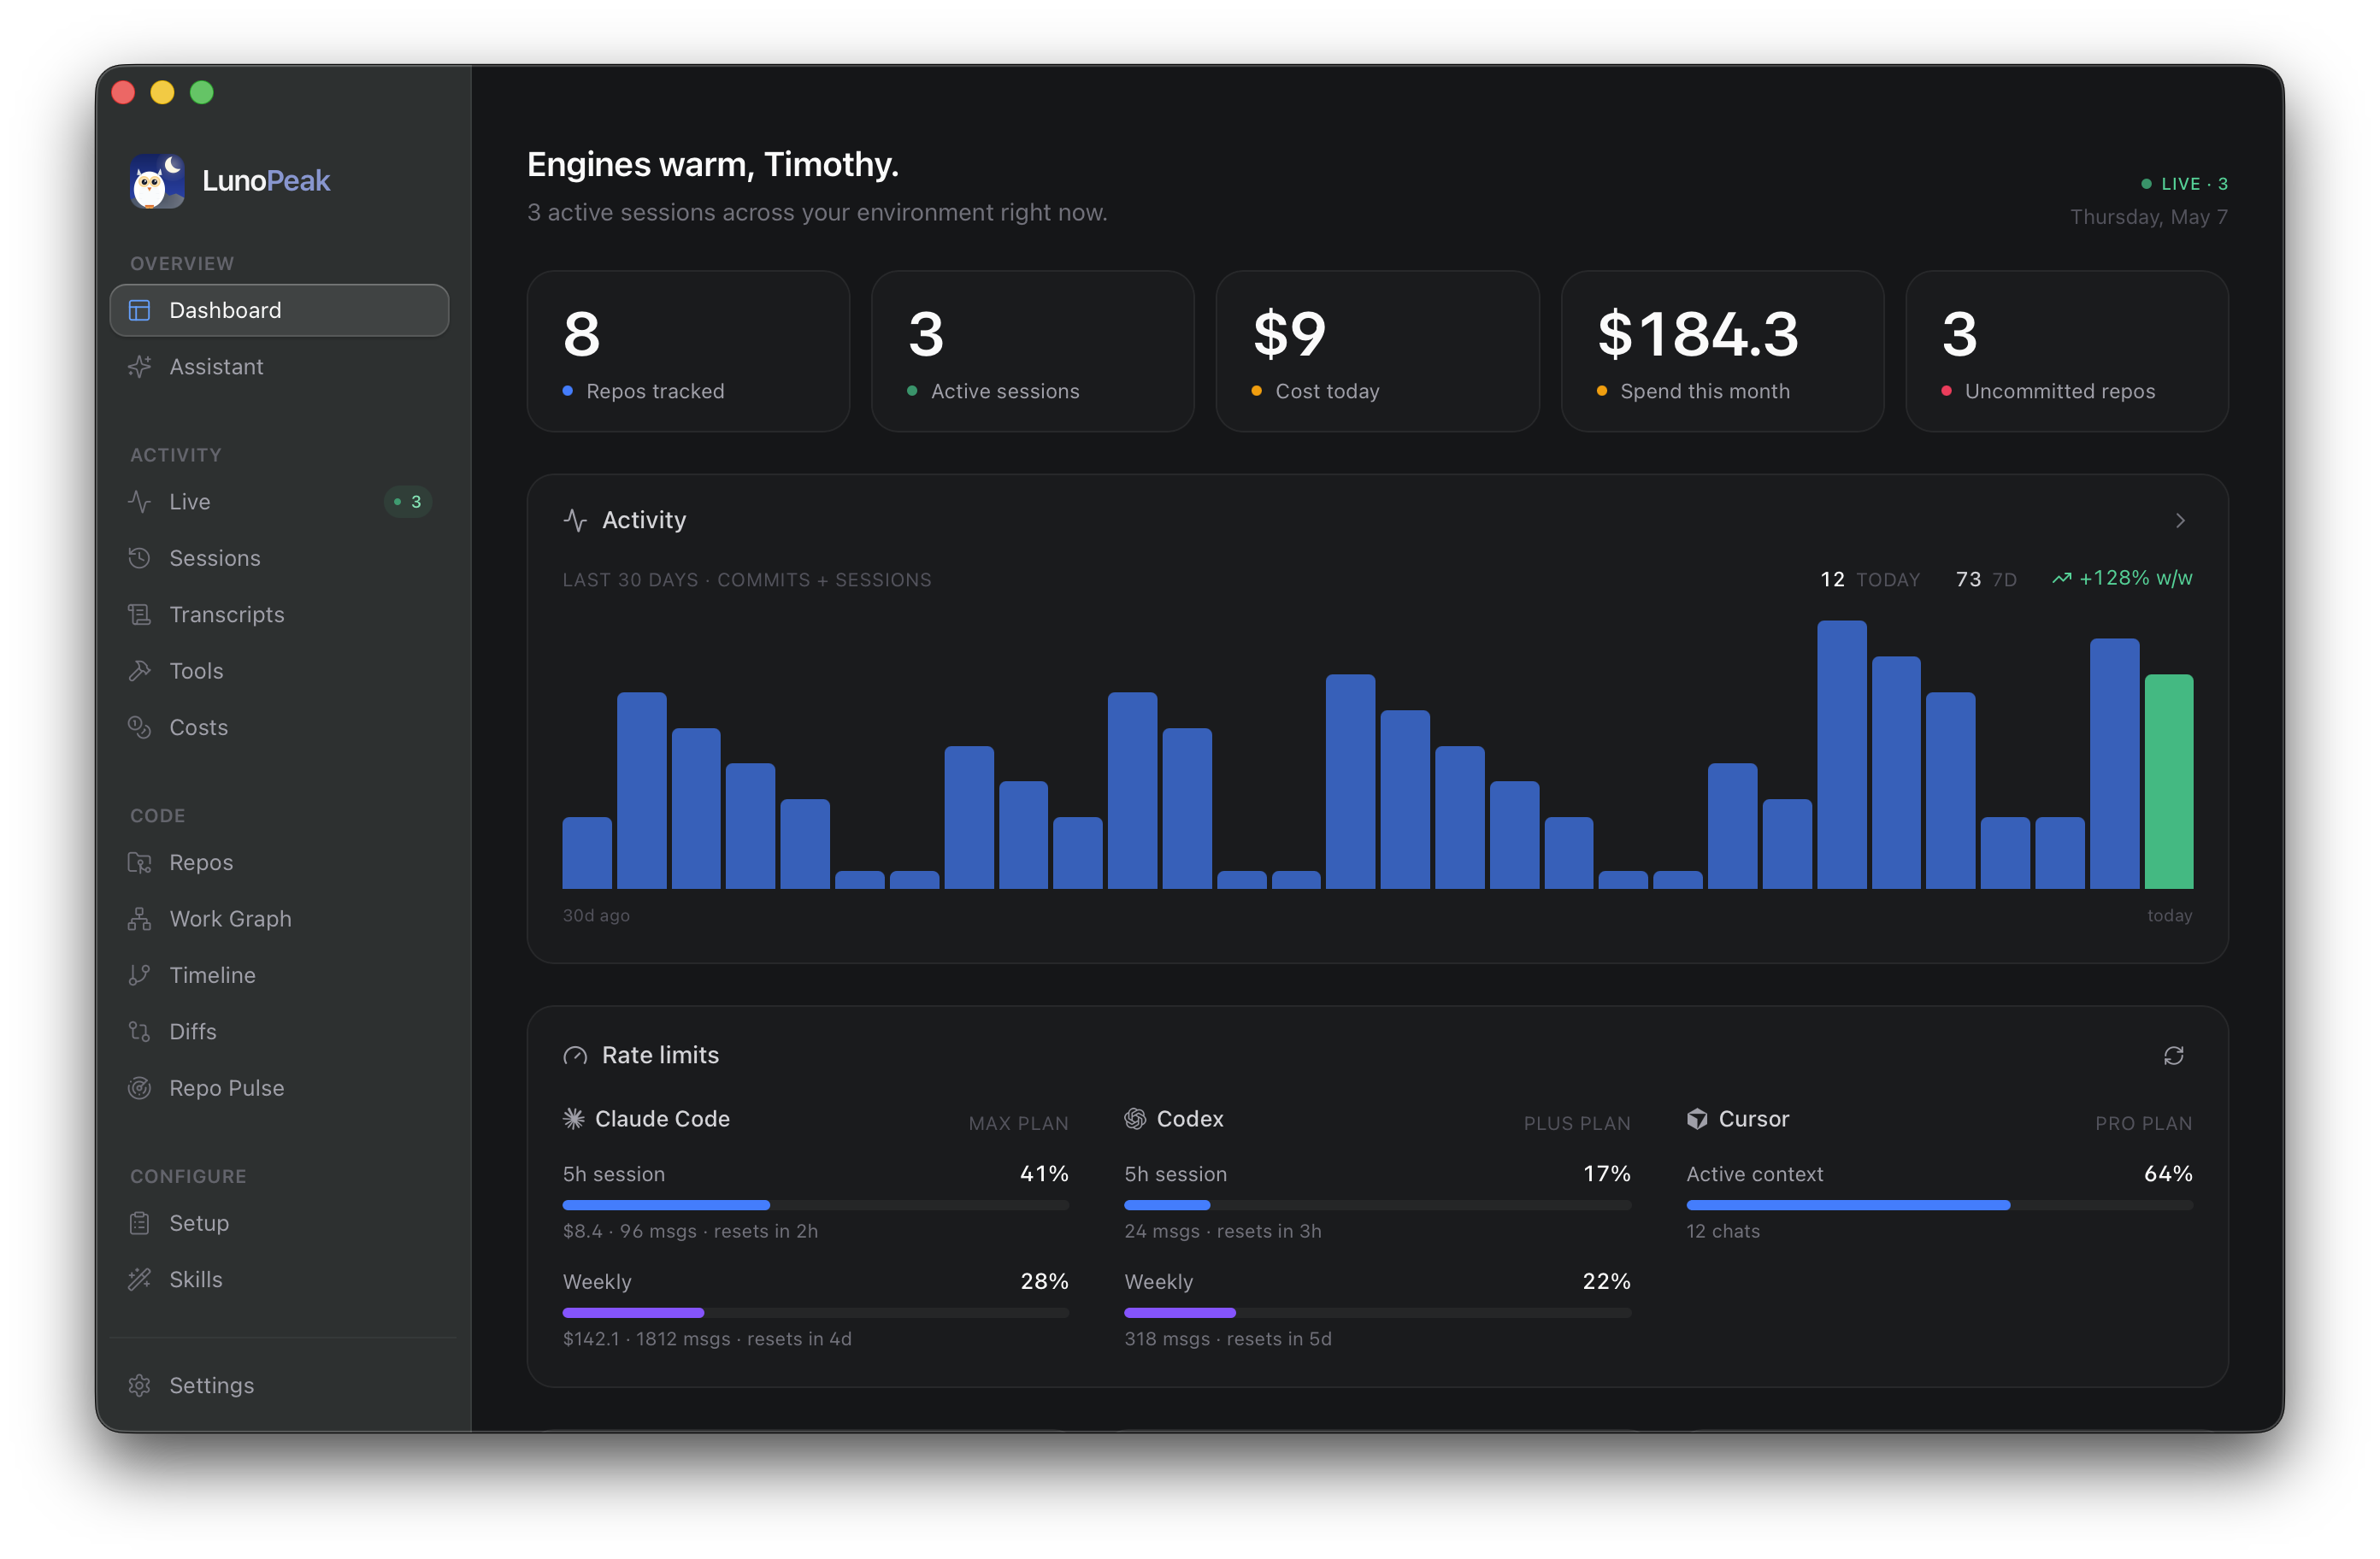Click '$142.1 · 1812 msgs · resets in 4d'

(x=707, y=1338)
